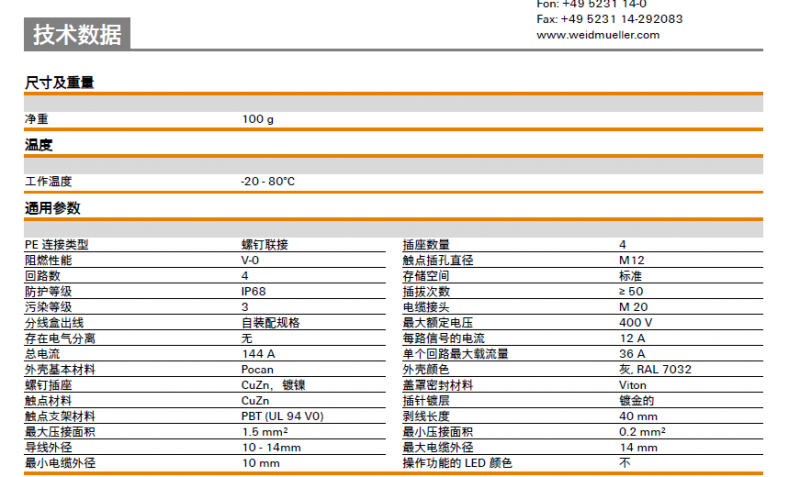
Task: Click the 操作功能的 LED 颜色 row label
Action: tap(457, 462)
